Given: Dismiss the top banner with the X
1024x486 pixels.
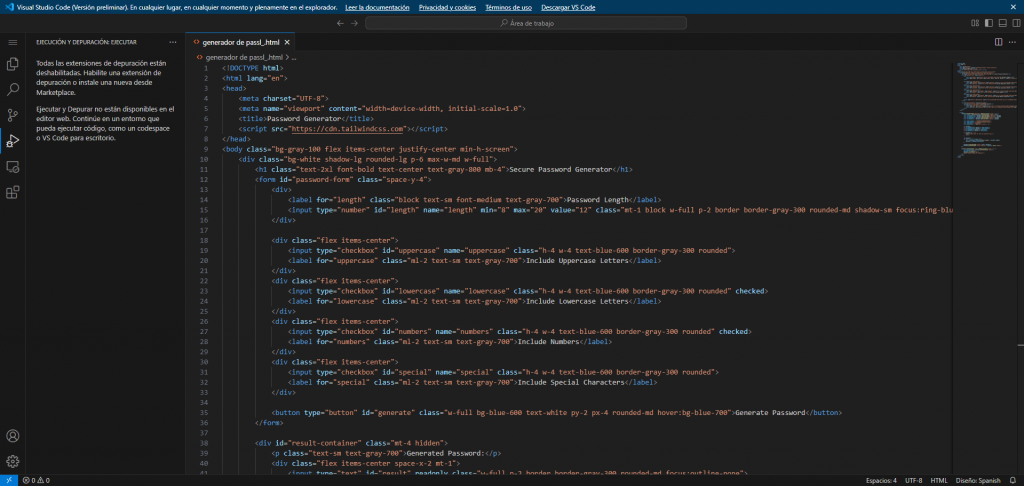Looking at the screenshot, I should (x=1013, y=7).
